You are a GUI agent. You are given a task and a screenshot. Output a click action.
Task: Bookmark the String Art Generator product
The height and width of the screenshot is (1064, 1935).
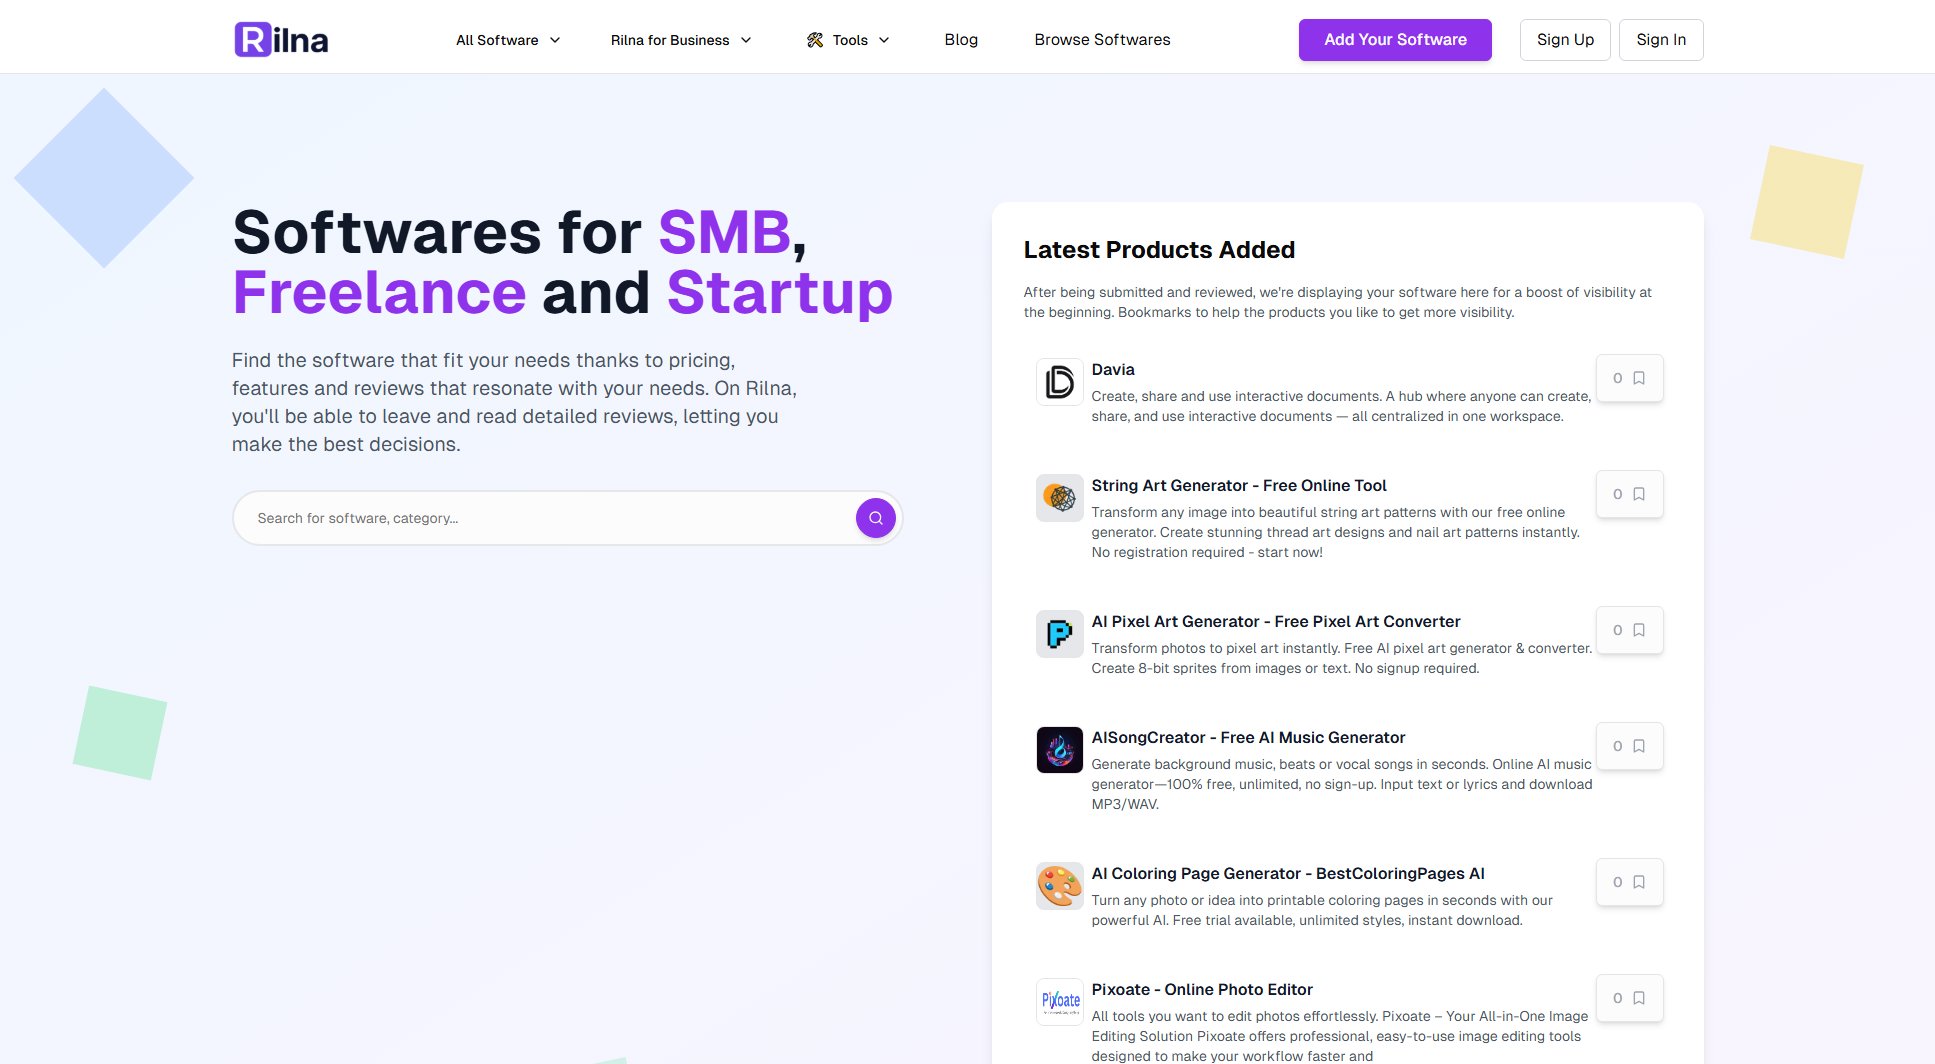click(x=1629, y=494)
